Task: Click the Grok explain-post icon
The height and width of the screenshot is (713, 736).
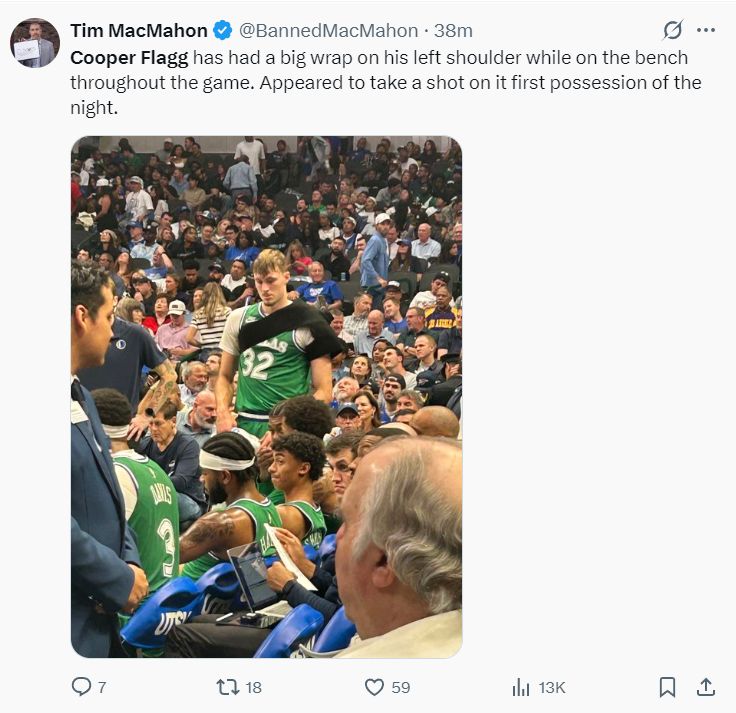Action: (x=673, y=31)
